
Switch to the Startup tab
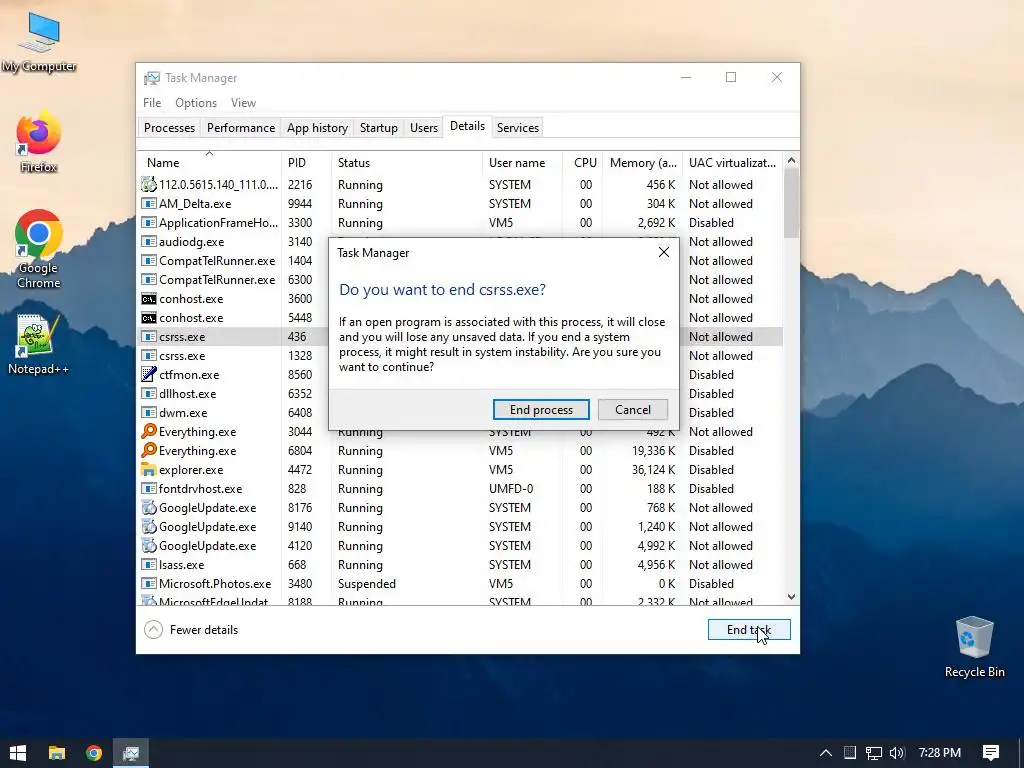click(x=379, y=127)
